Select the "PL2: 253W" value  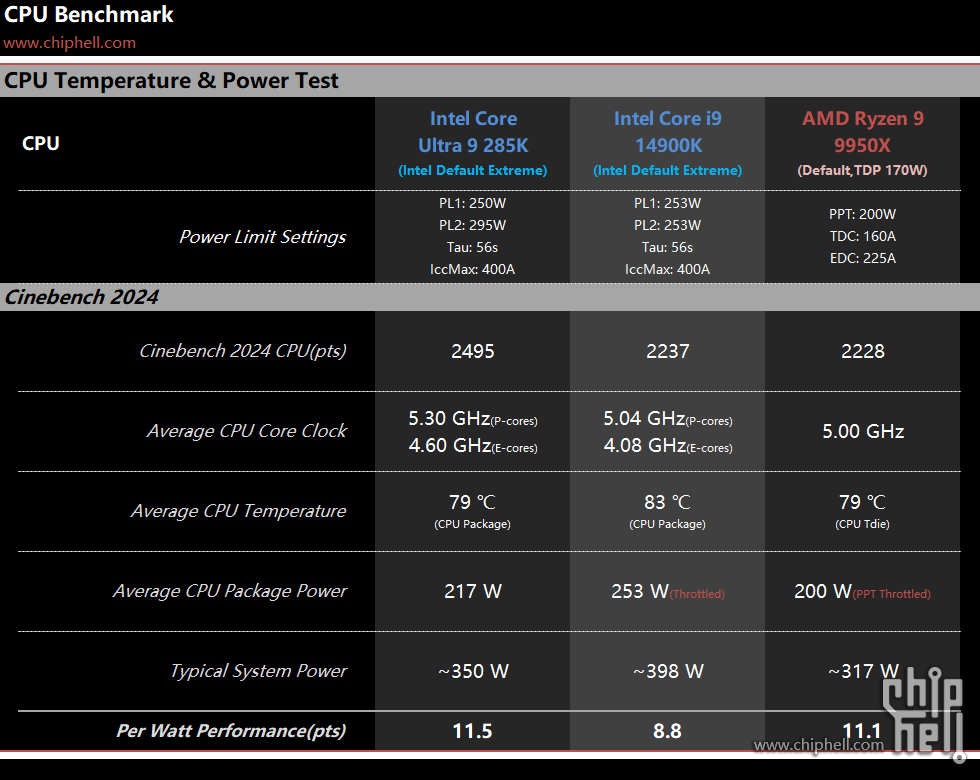click(x=668, y=225)
